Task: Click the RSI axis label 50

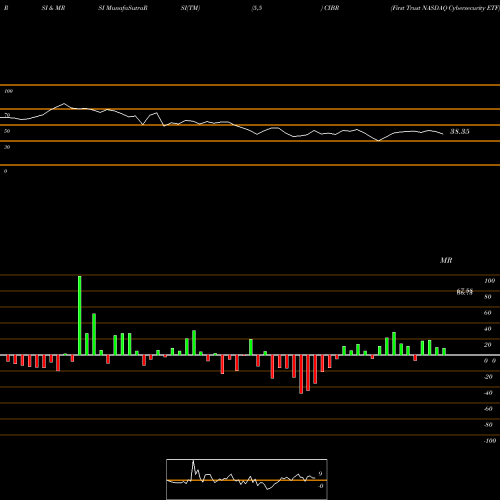Action: click(x=7, y=131)
